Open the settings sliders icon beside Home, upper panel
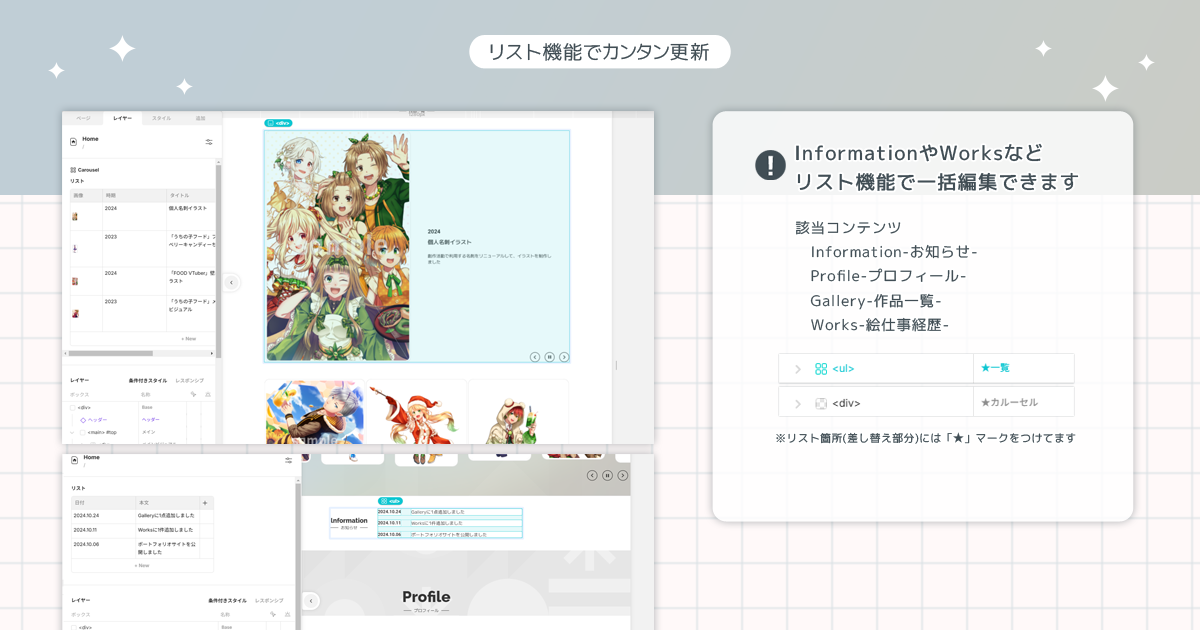Image resolution: width=1200 pixels, height=630 pixels. (209, 142)
